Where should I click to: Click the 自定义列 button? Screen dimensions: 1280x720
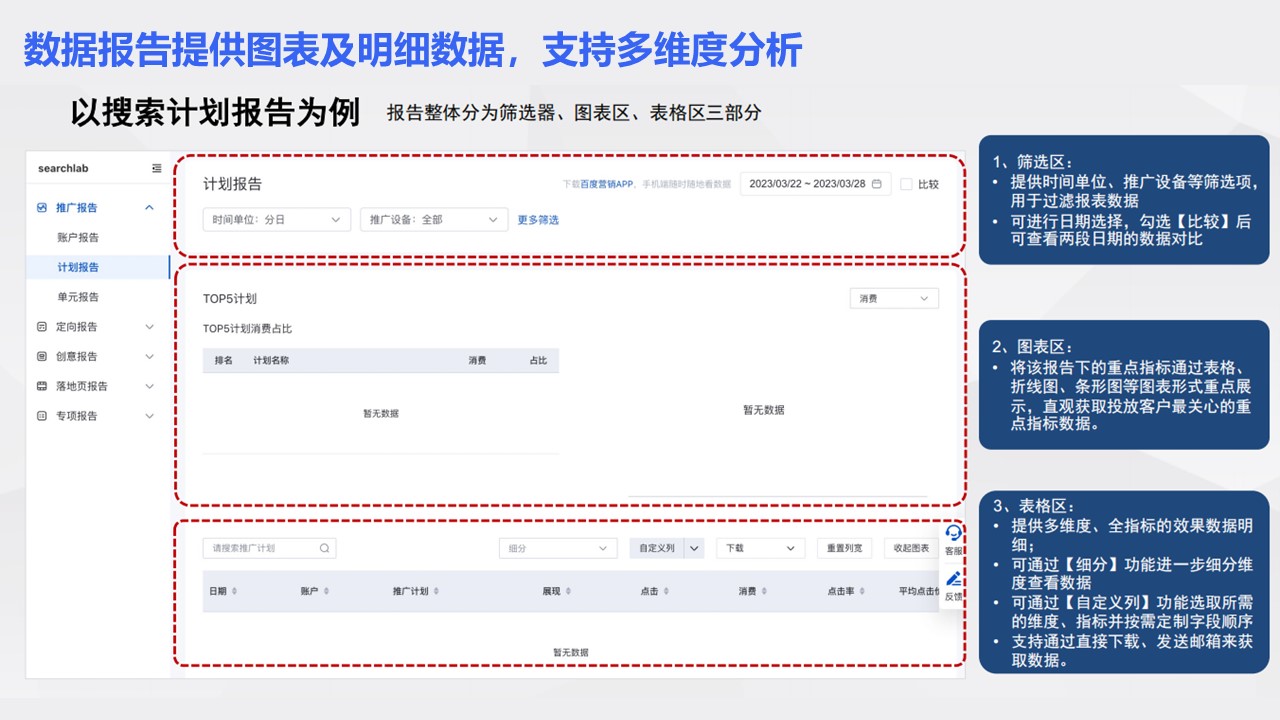click(x=656, y=549)
